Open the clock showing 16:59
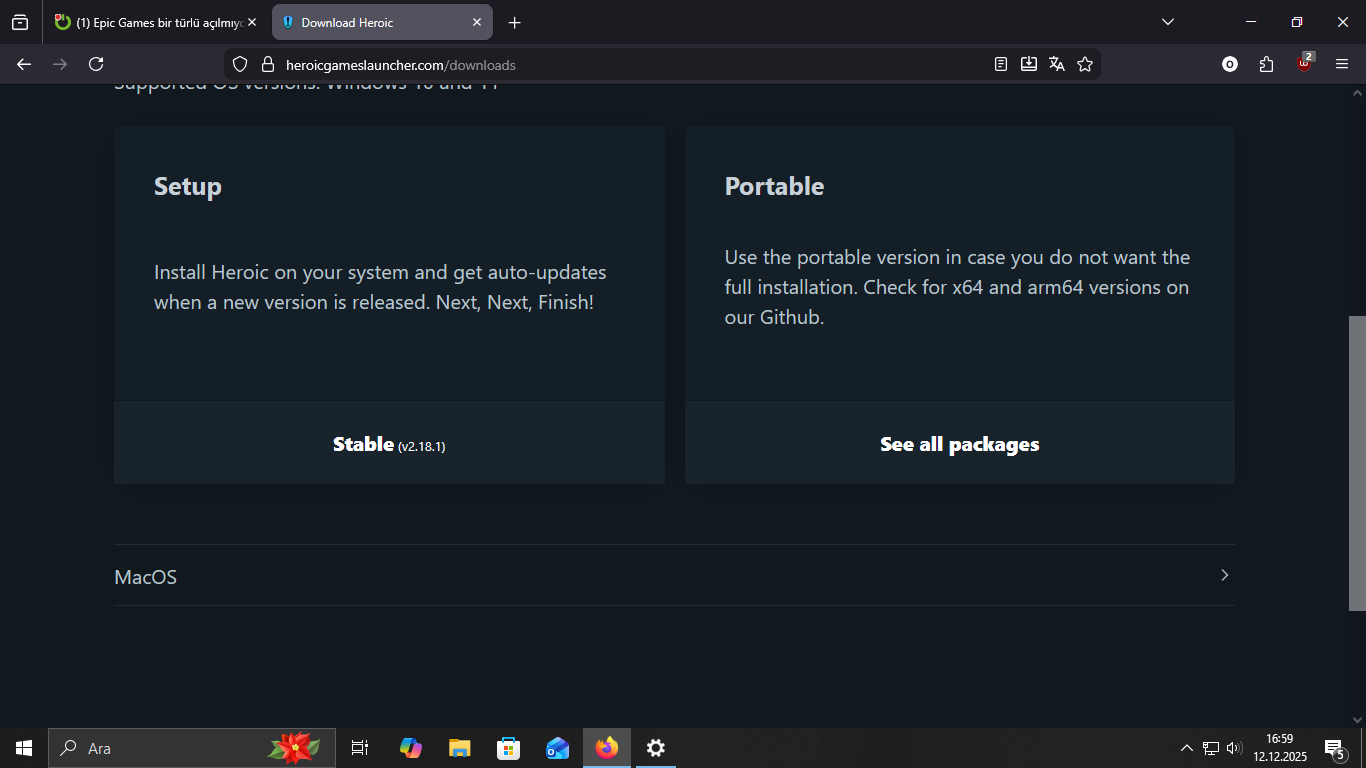This screenshot has width=1366, height=768. click(1280, 748)
